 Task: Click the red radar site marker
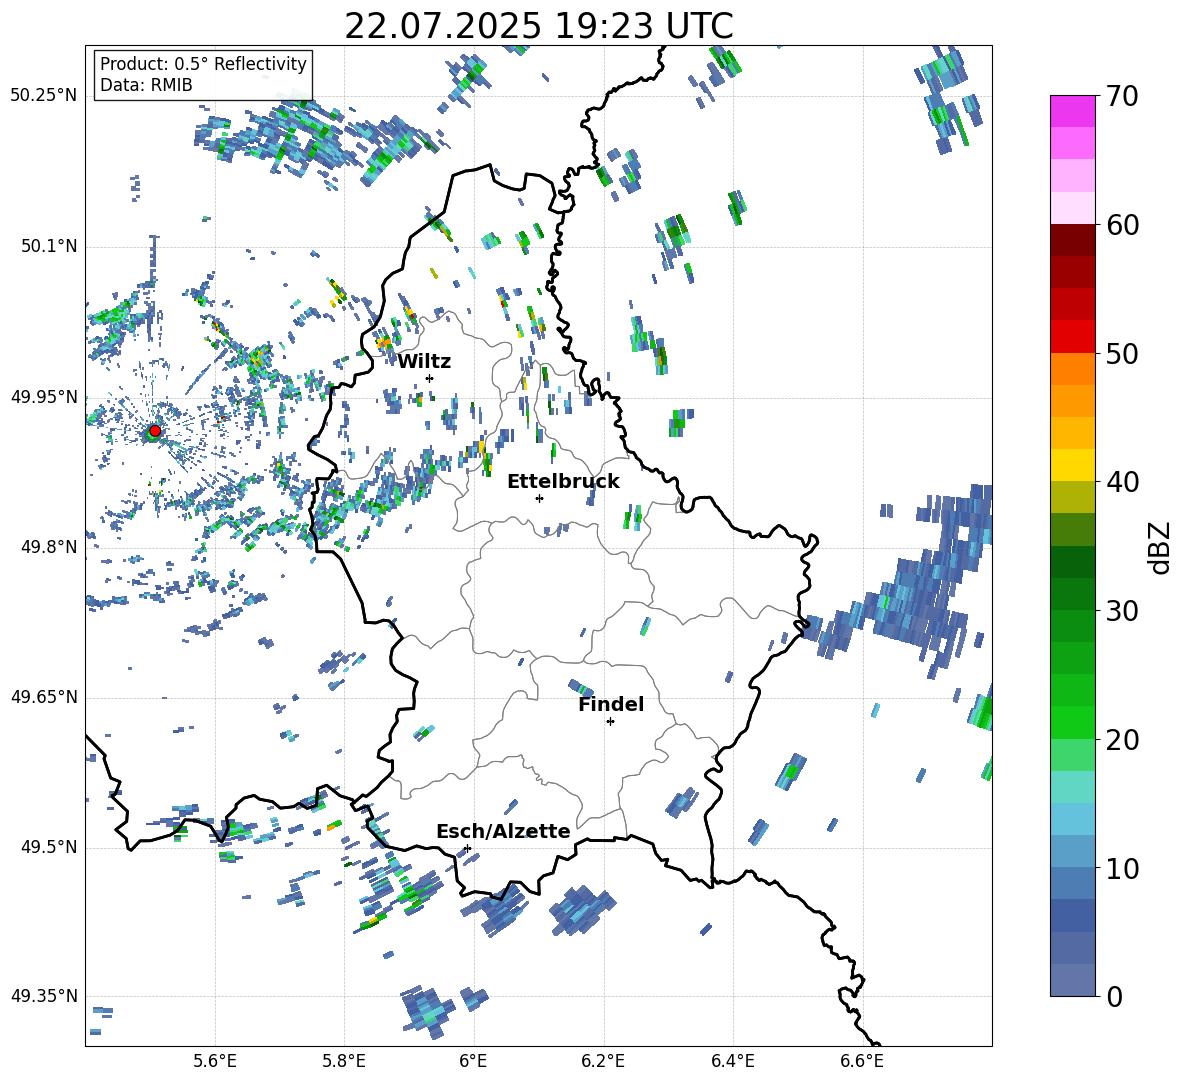coord(155,431)
